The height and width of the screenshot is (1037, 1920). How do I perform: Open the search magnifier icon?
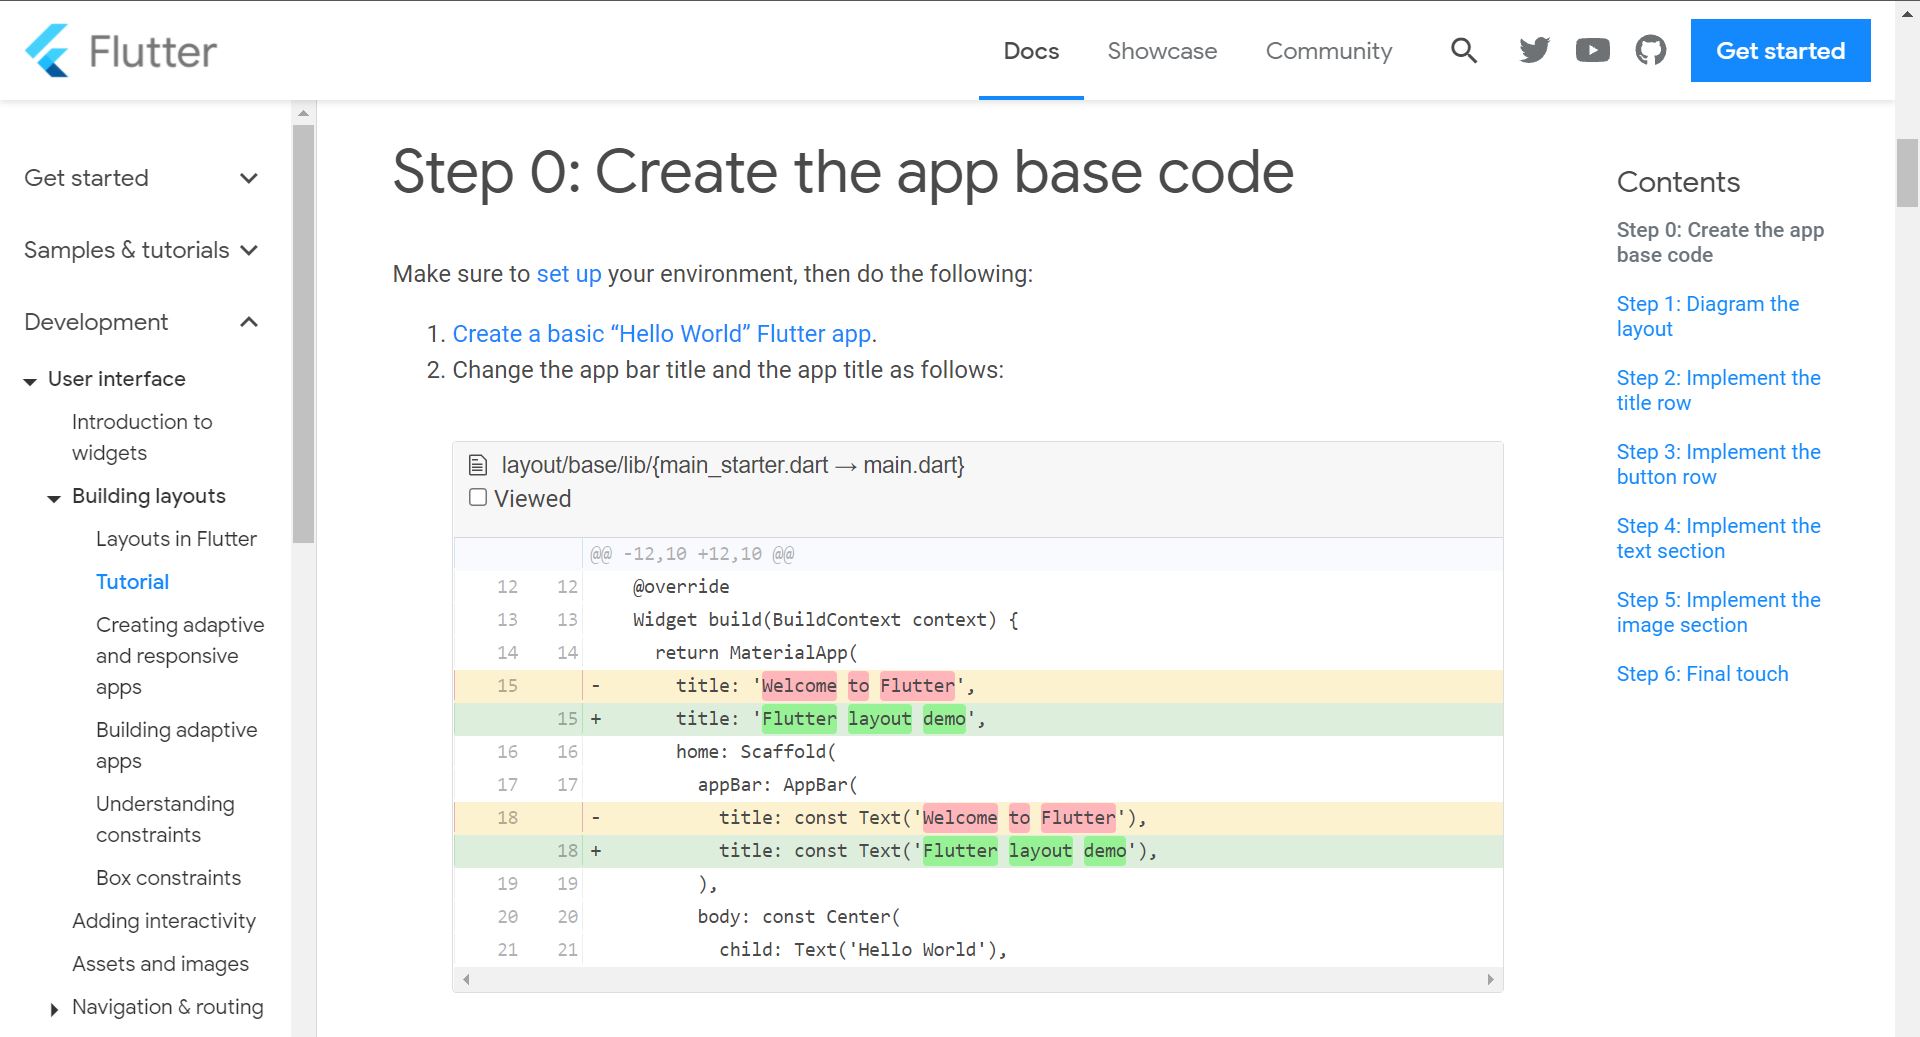pyautogui.click(x=1463, y=50)
